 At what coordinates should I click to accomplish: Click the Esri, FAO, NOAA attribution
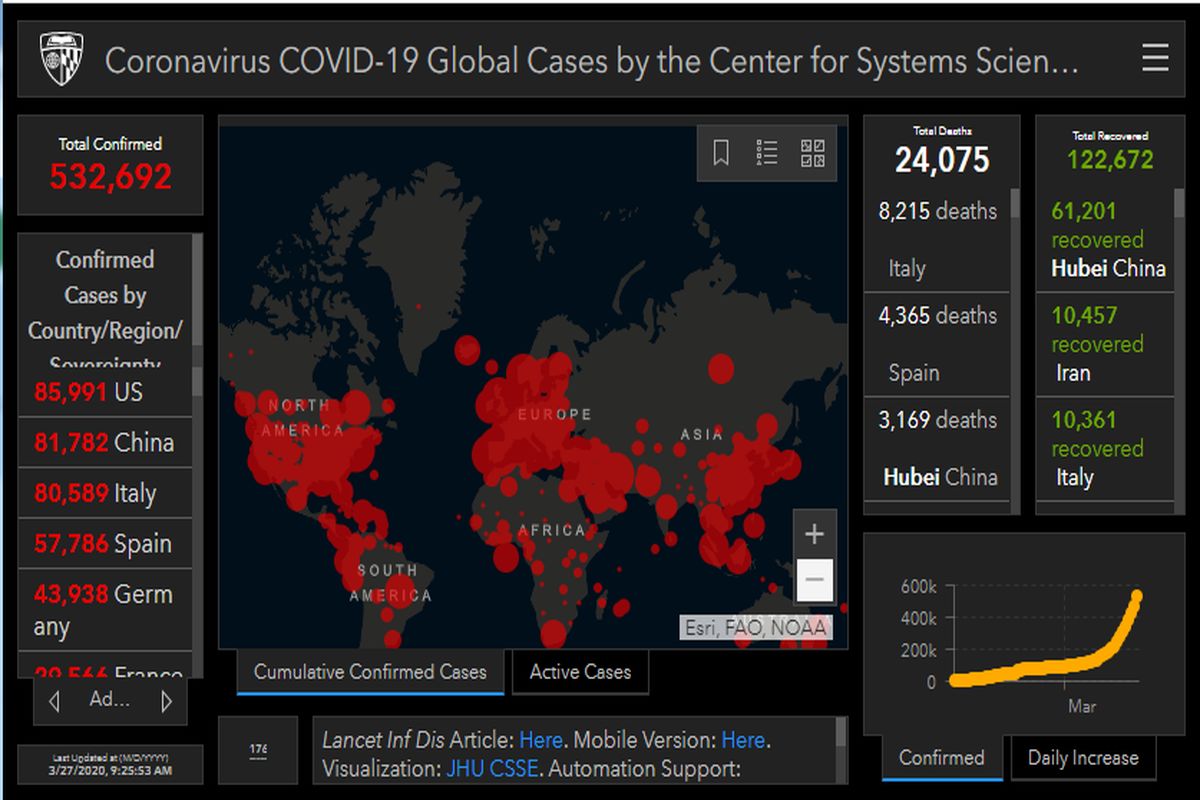tap(756, 628)
